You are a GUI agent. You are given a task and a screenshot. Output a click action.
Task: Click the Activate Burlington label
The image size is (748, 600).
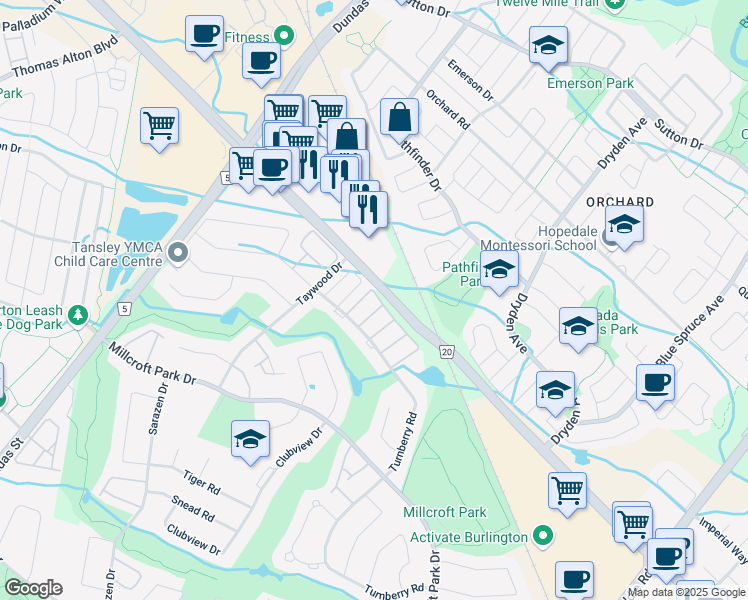[469, 538]
